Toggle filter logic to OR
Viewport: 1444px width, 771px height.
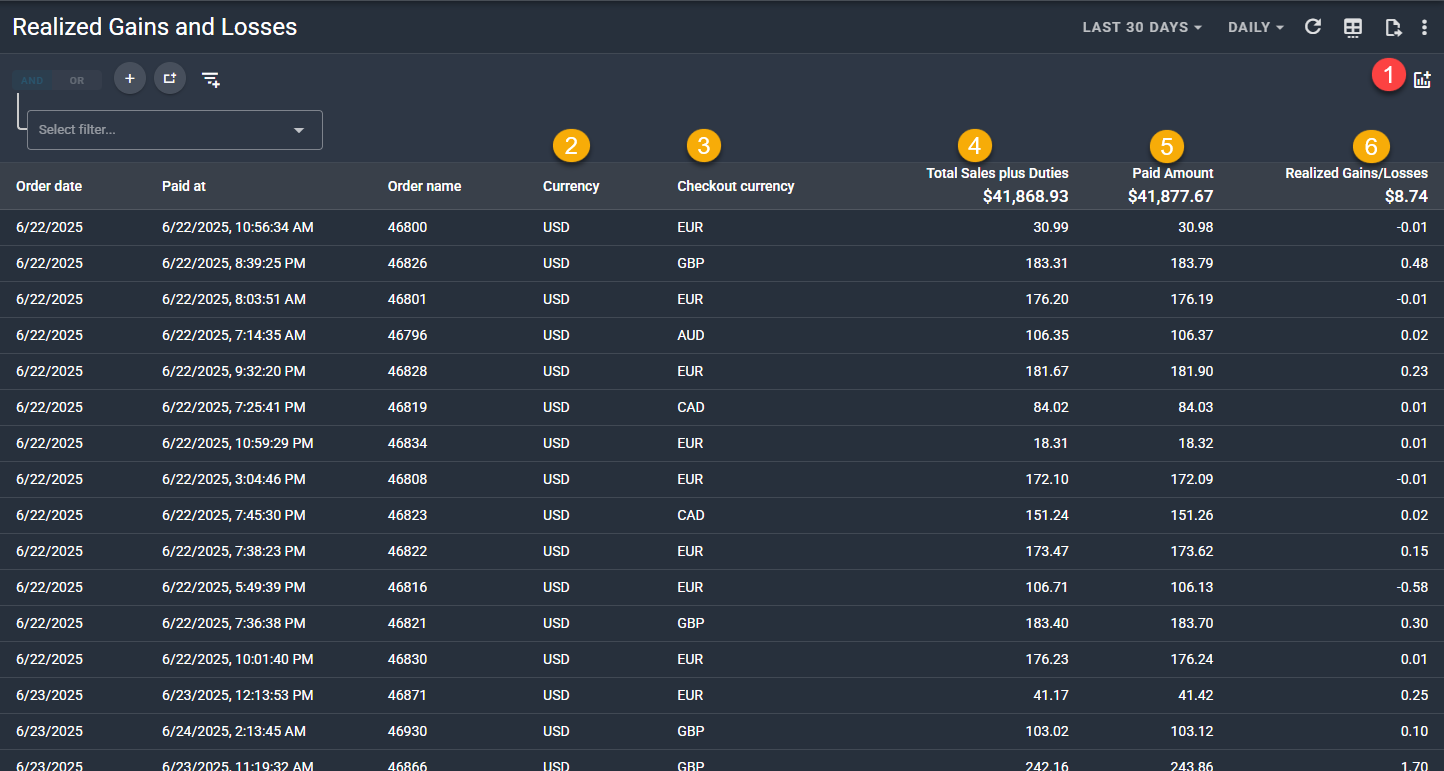coord(77,80)
